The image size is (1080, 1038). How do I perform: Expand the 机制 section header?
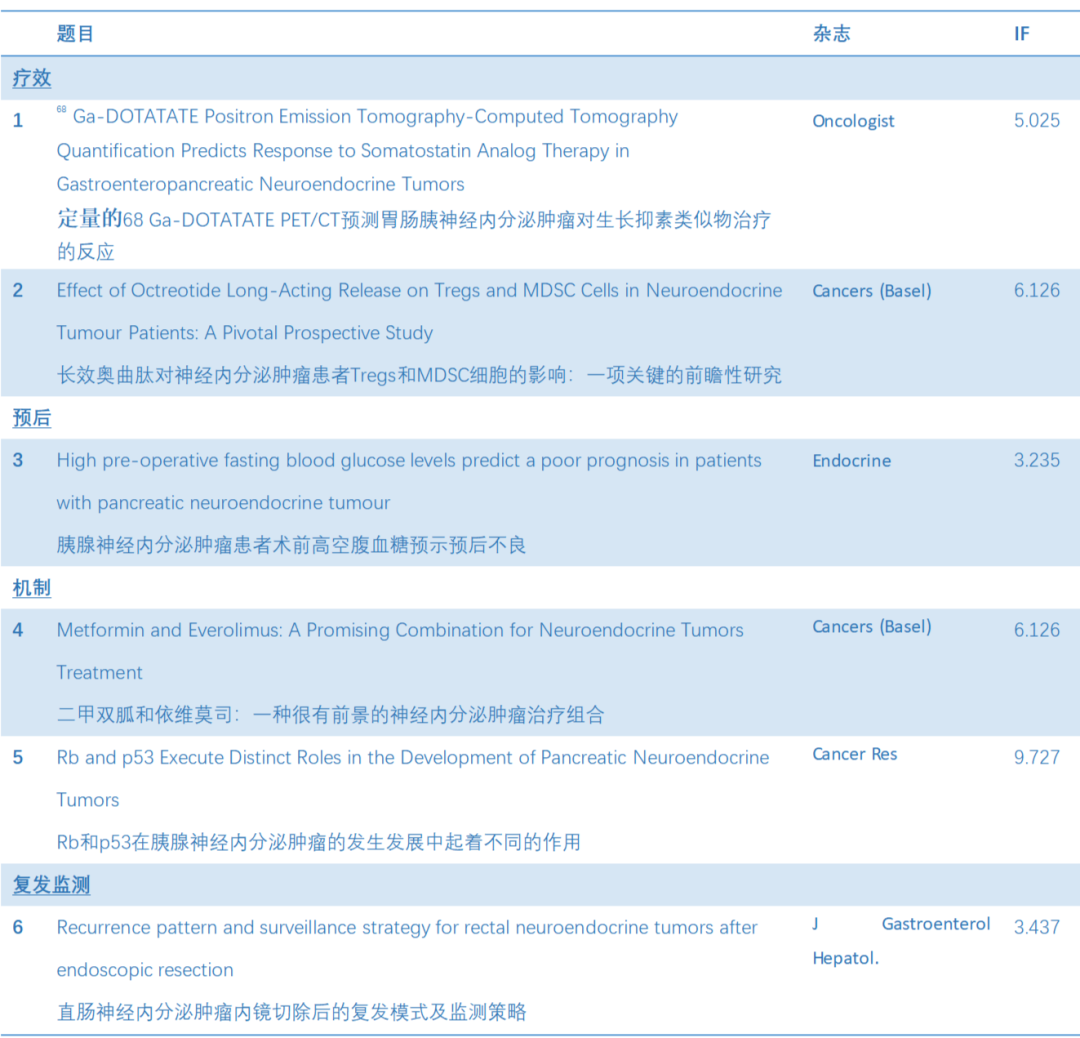coord(31,588)
